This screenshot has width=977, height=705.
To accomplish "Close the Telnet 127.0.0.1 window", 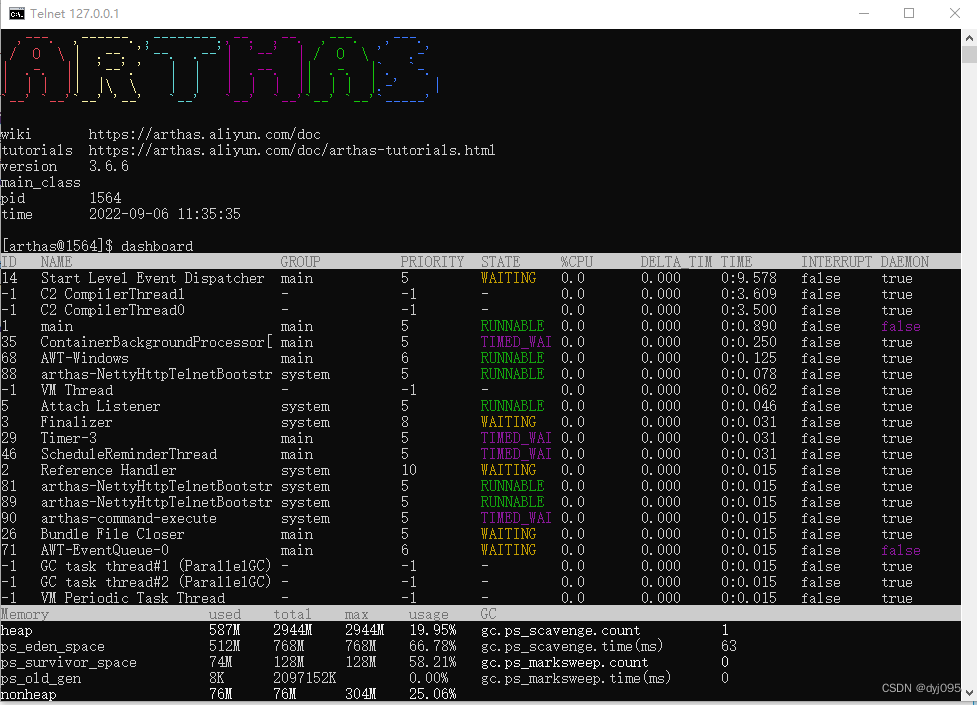I will [x=955, y=13].
